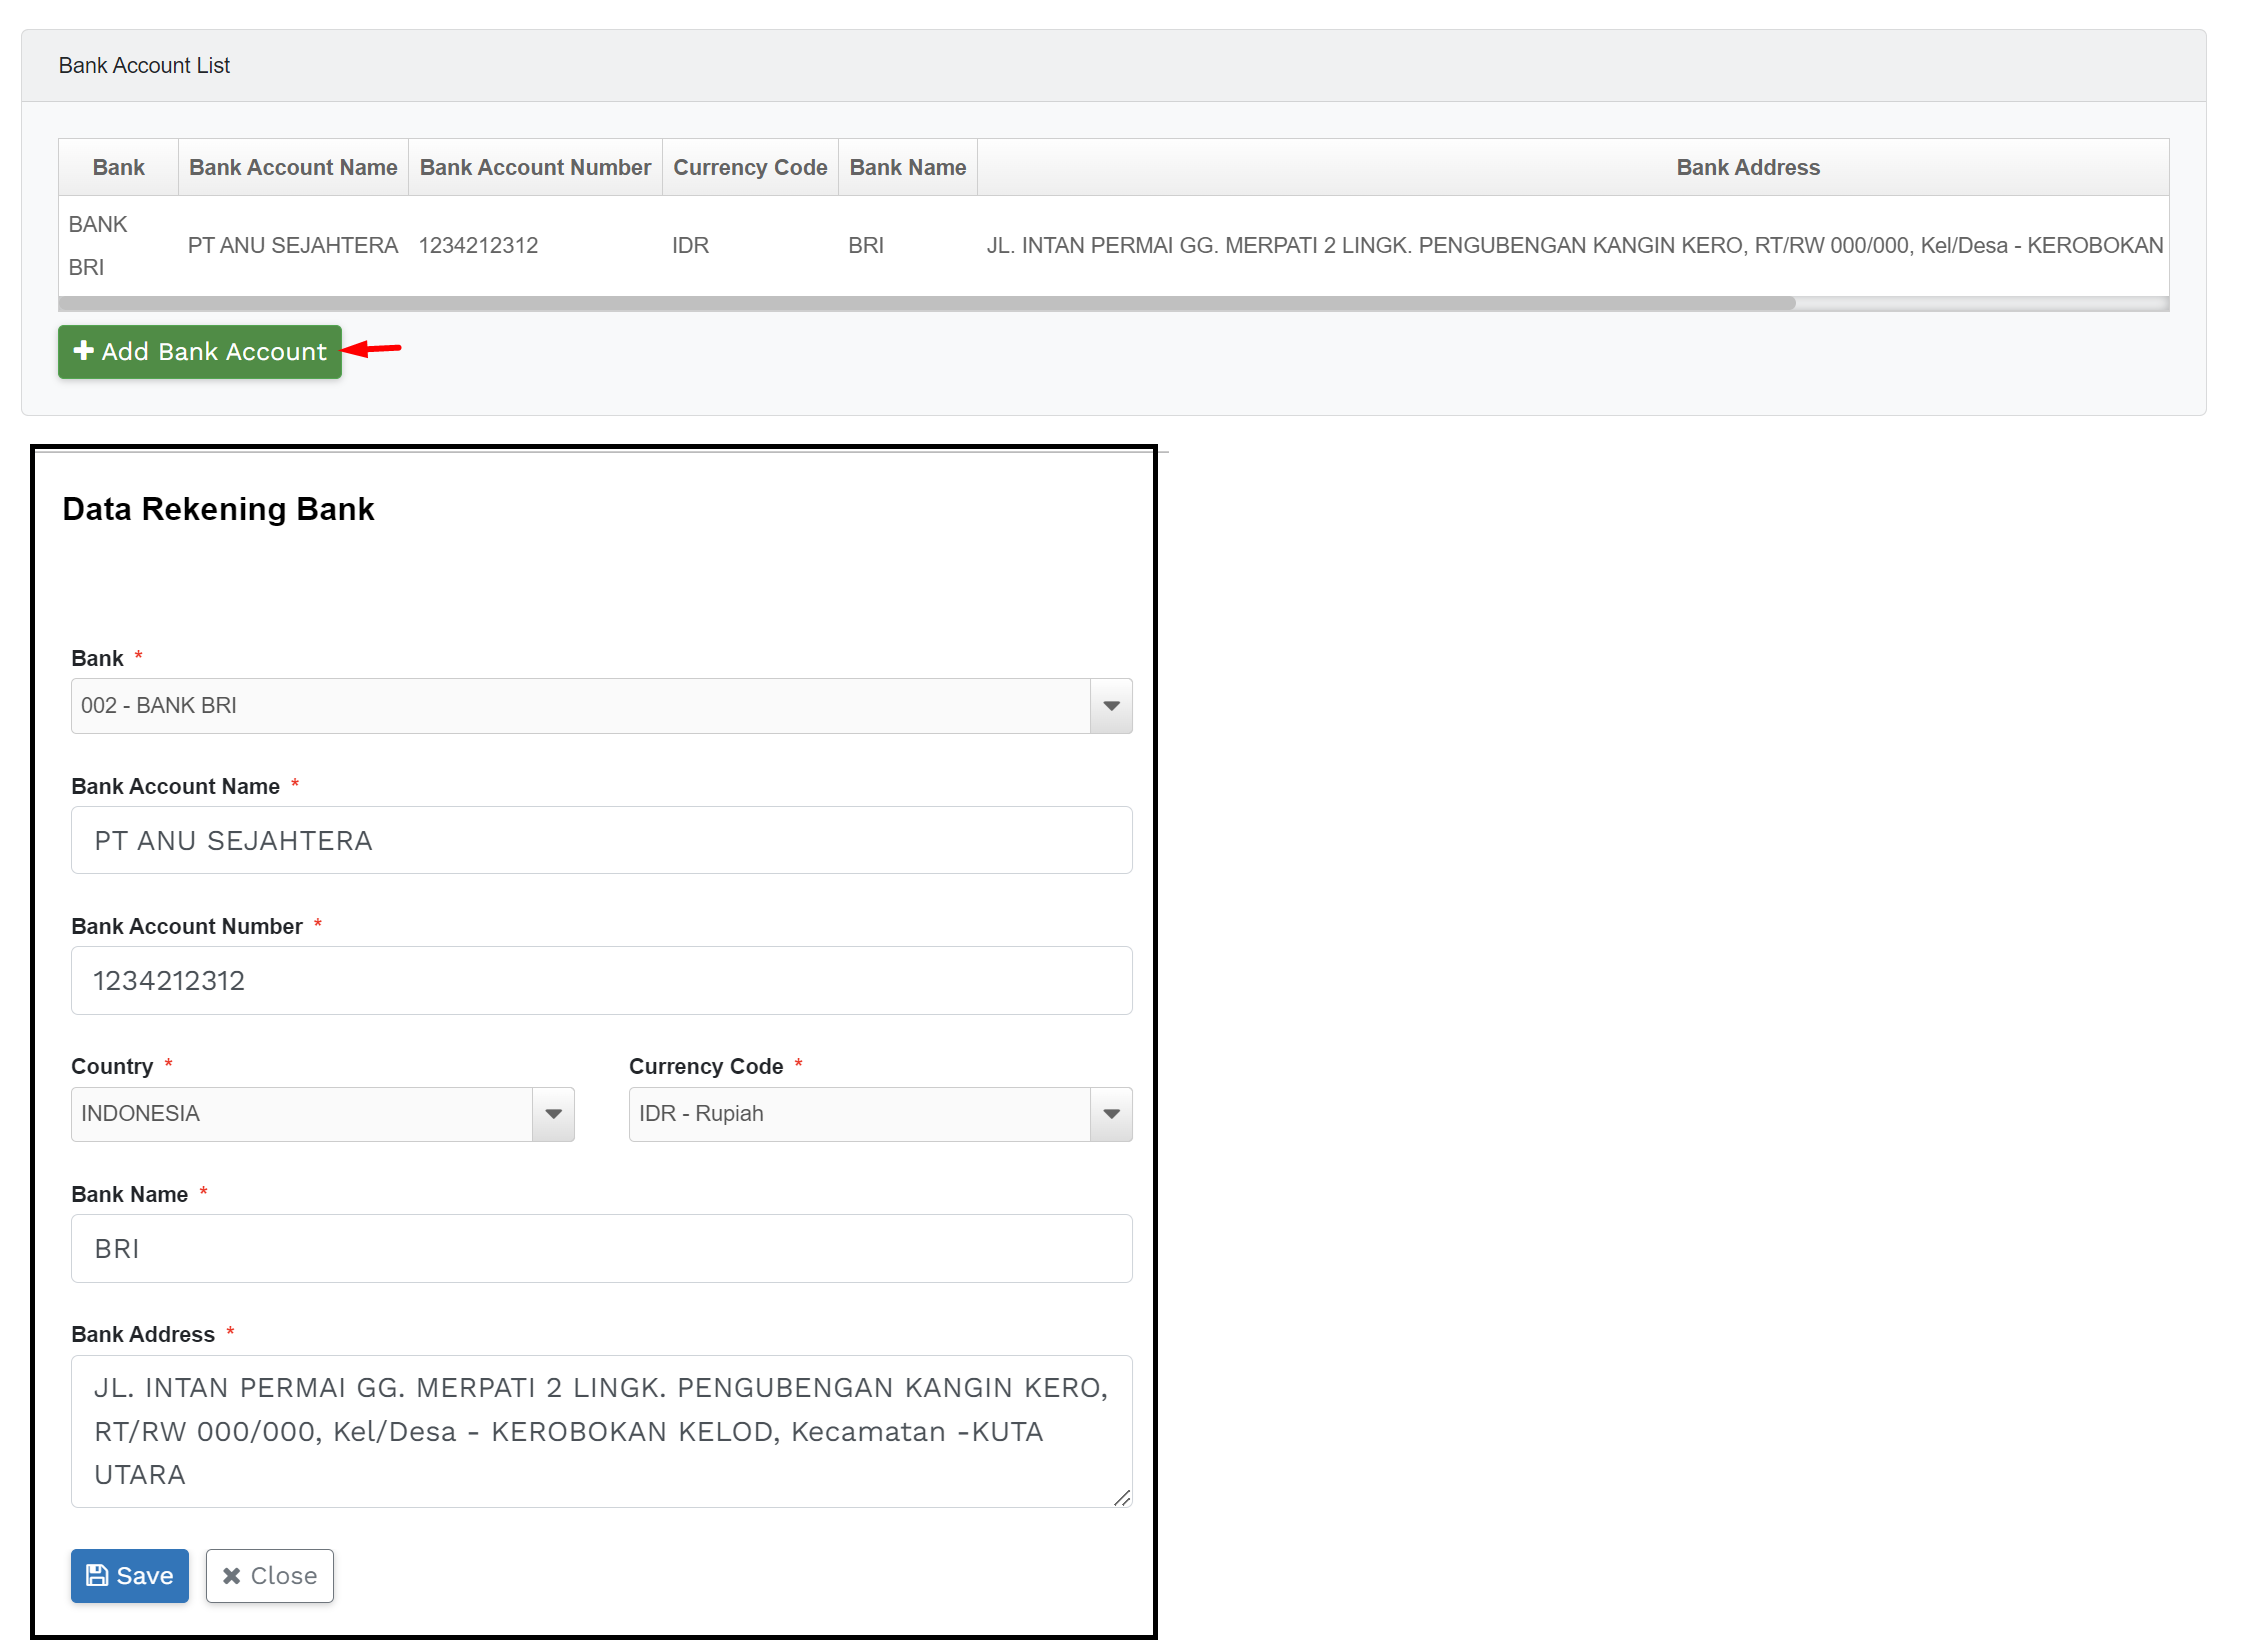
Task: Click the floppy disk icon on Save
Action: [97, 1576]
